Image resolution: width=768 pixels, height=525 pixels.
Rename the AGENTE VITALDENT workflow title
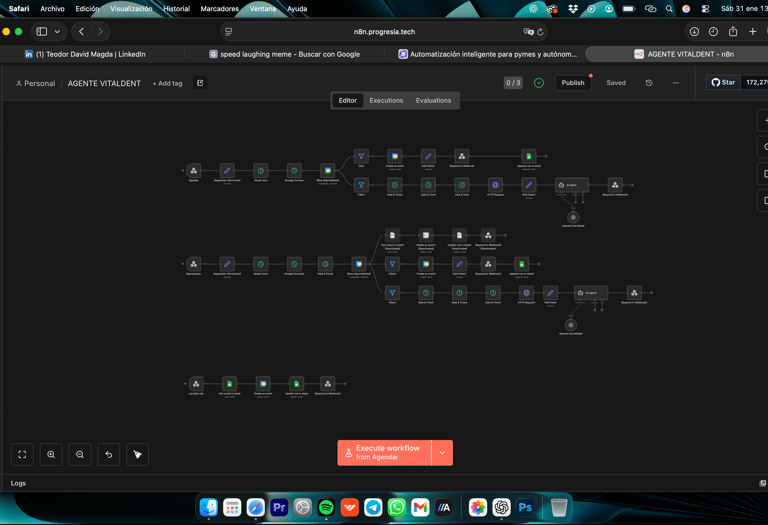[104, 83]
